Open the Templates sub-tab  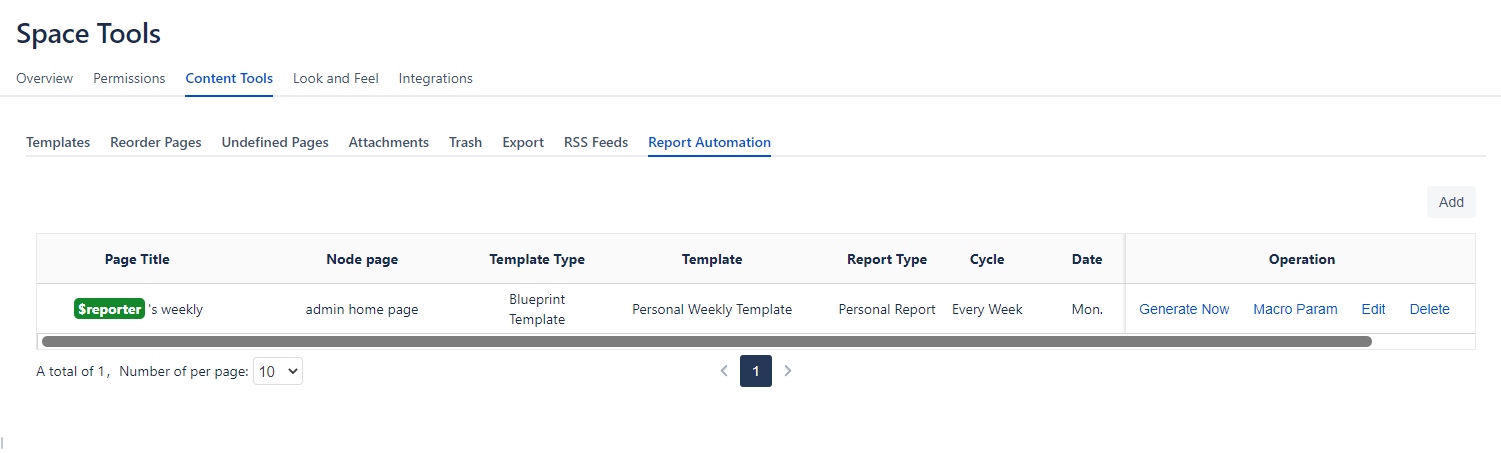[58, 142]
